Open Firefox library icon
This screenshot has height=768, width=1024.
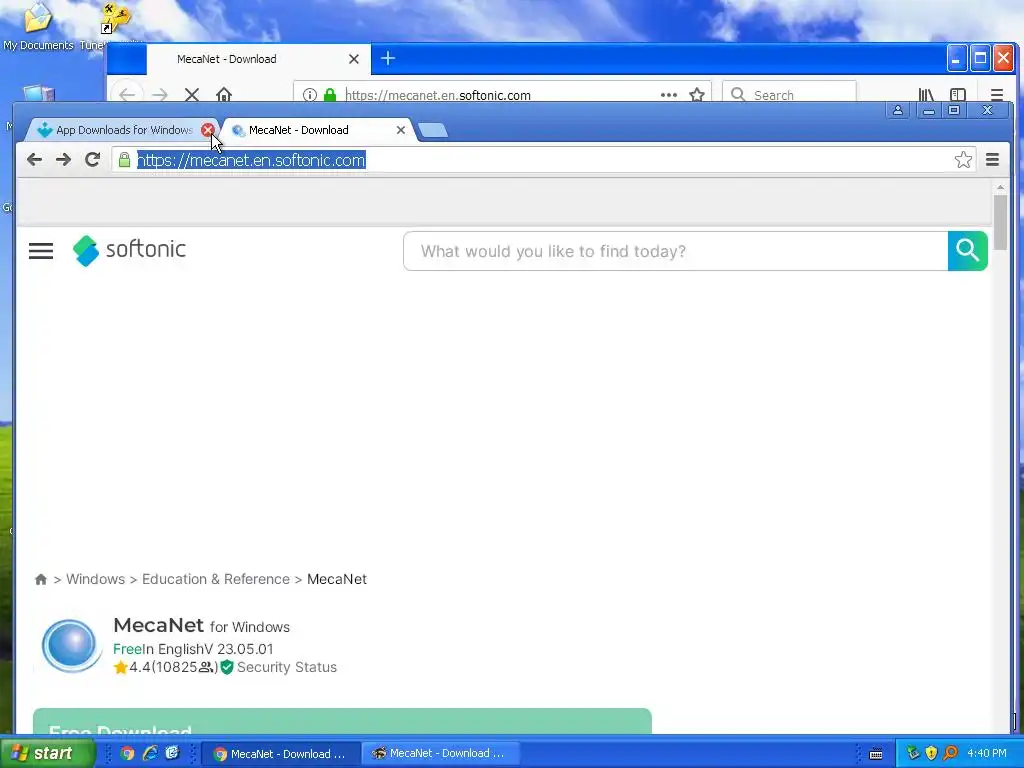(926, 95)
